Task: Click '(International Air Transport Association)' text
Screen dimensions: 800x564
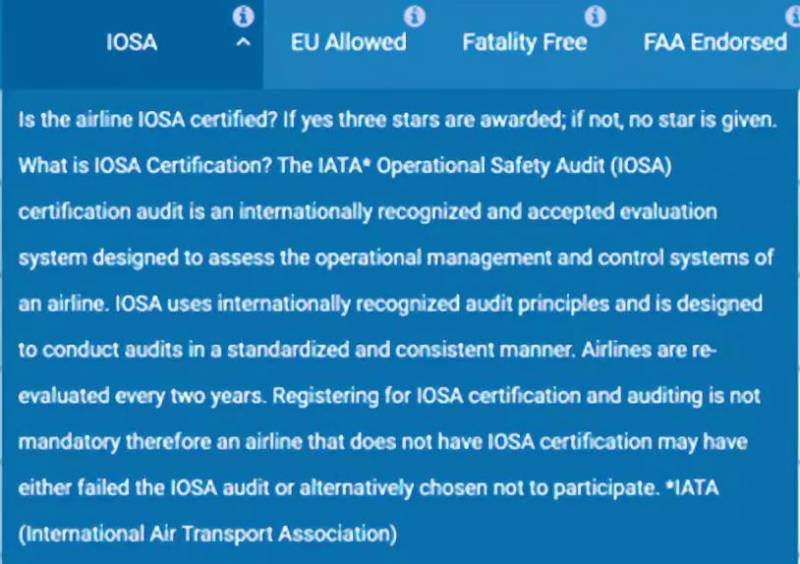Action: pyautogui.click(x=208, y=534)
